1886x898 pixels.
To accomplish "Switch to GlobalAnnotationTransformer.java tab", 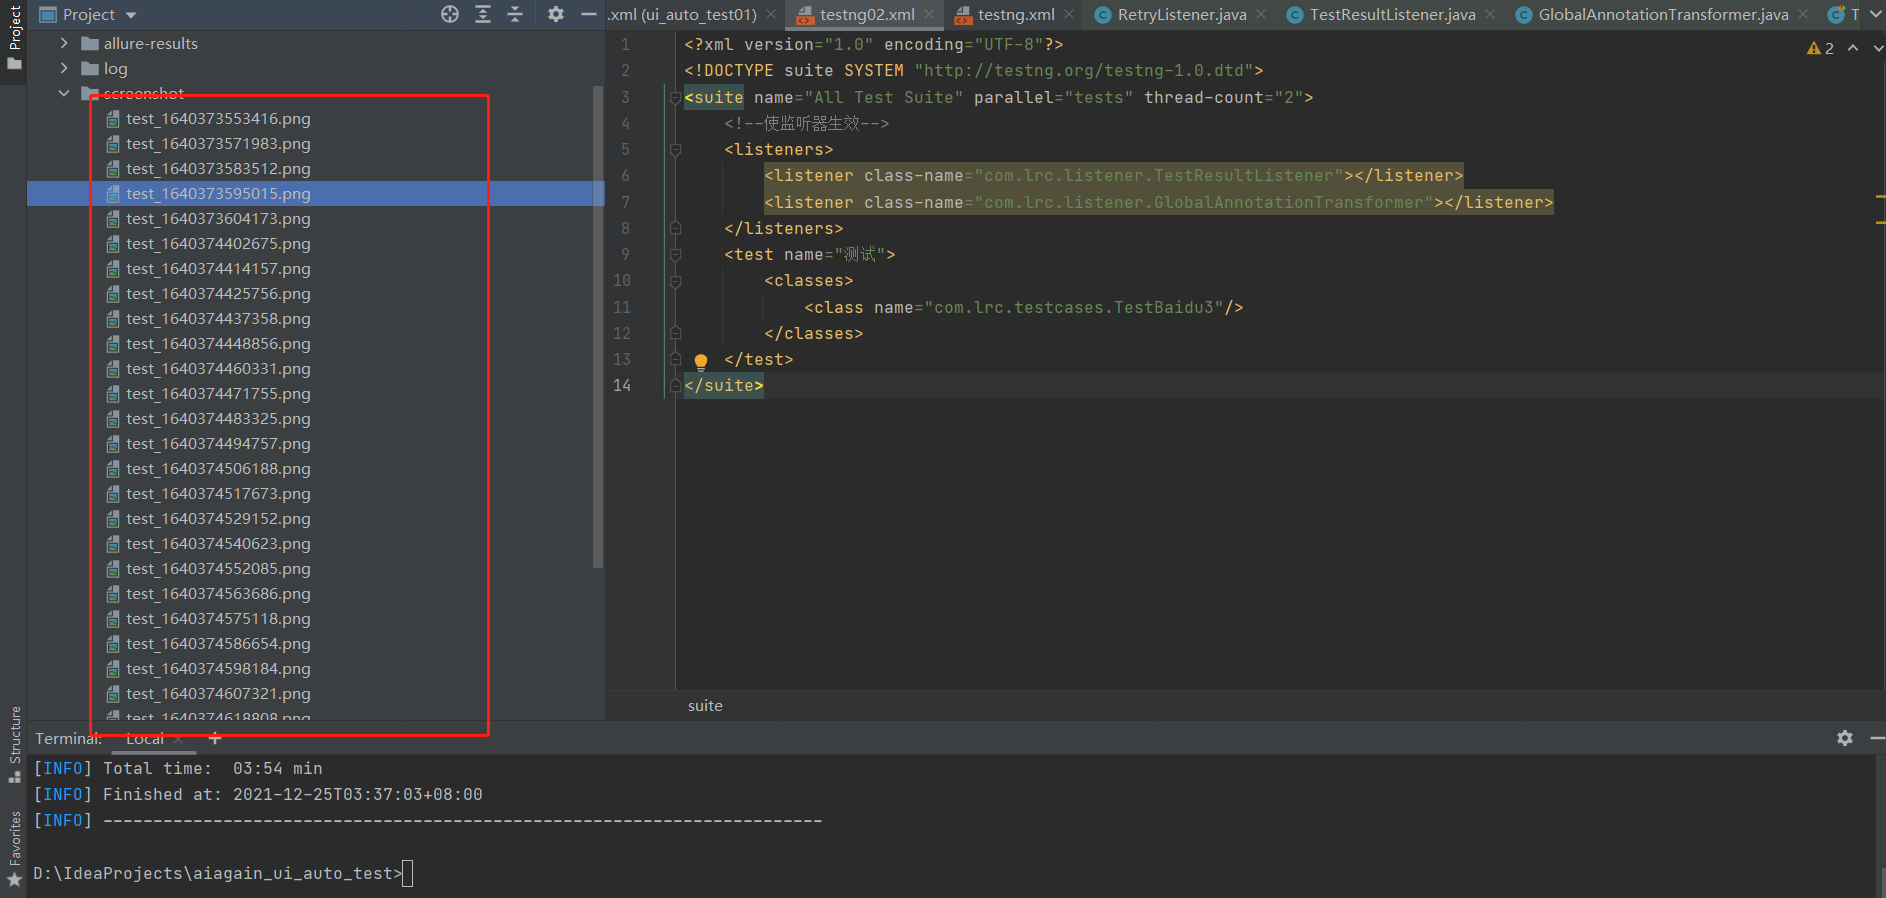I will 1662,14.
